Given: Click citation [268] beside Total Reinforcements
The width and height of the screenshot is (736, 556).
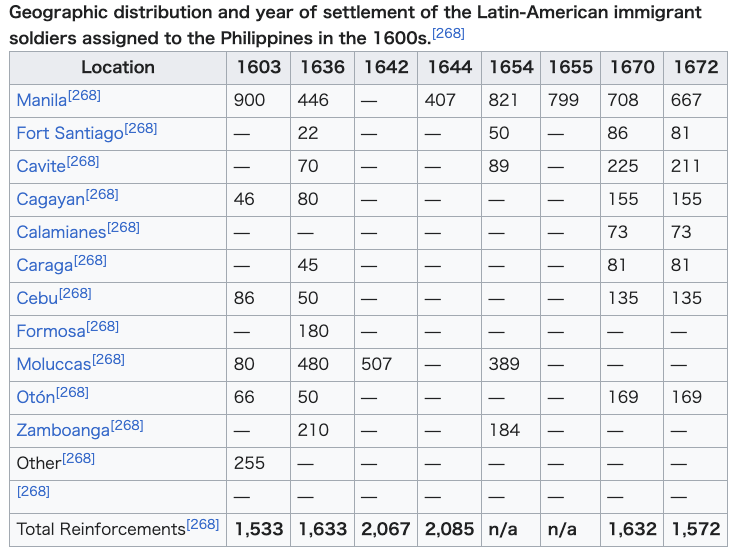Looking at the screenshot, I should [203, 525].
